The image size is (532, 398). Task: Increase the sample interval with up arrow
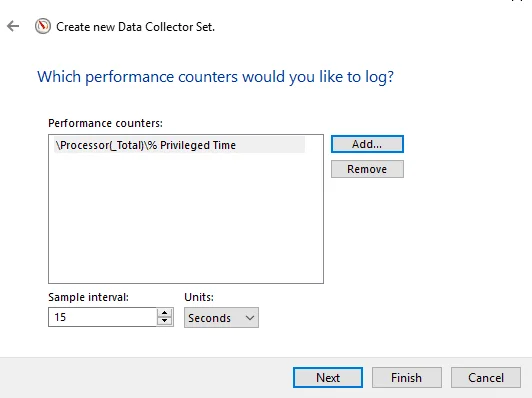click(x=165, y=313)
